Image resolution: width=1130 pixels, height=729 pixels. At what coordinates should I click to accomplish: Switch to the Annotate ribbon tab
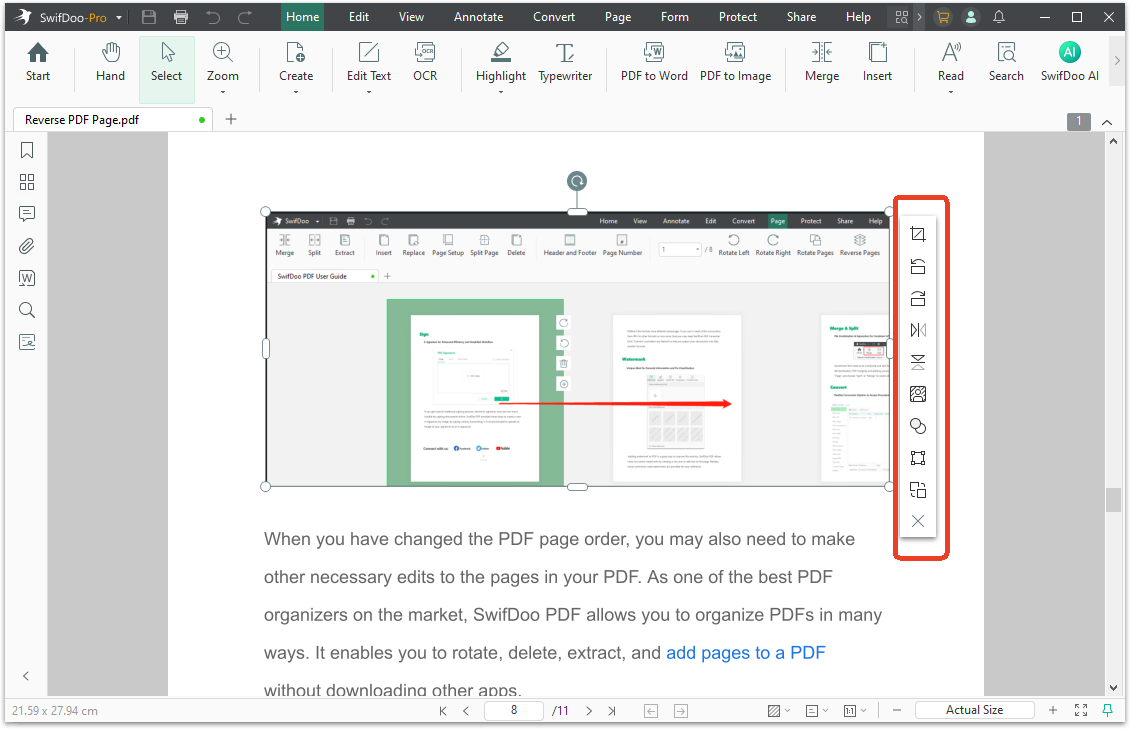479,17
